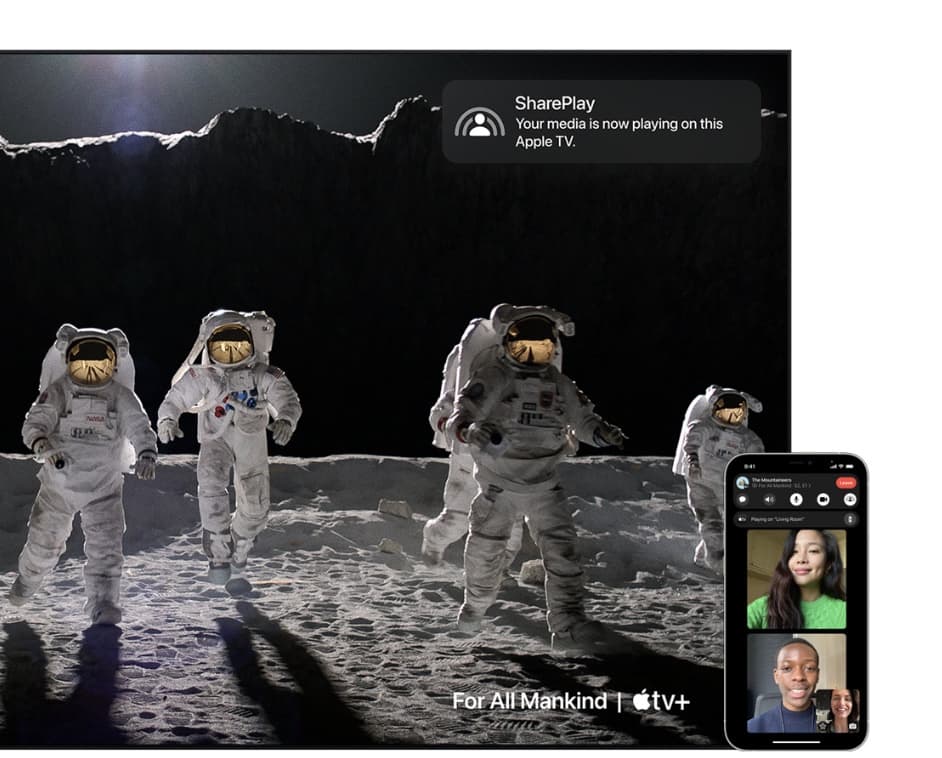This screenshot has width=942, height=758.
Task: Tap the time in the iPhone status bar
Action: (x=750, y=466)
